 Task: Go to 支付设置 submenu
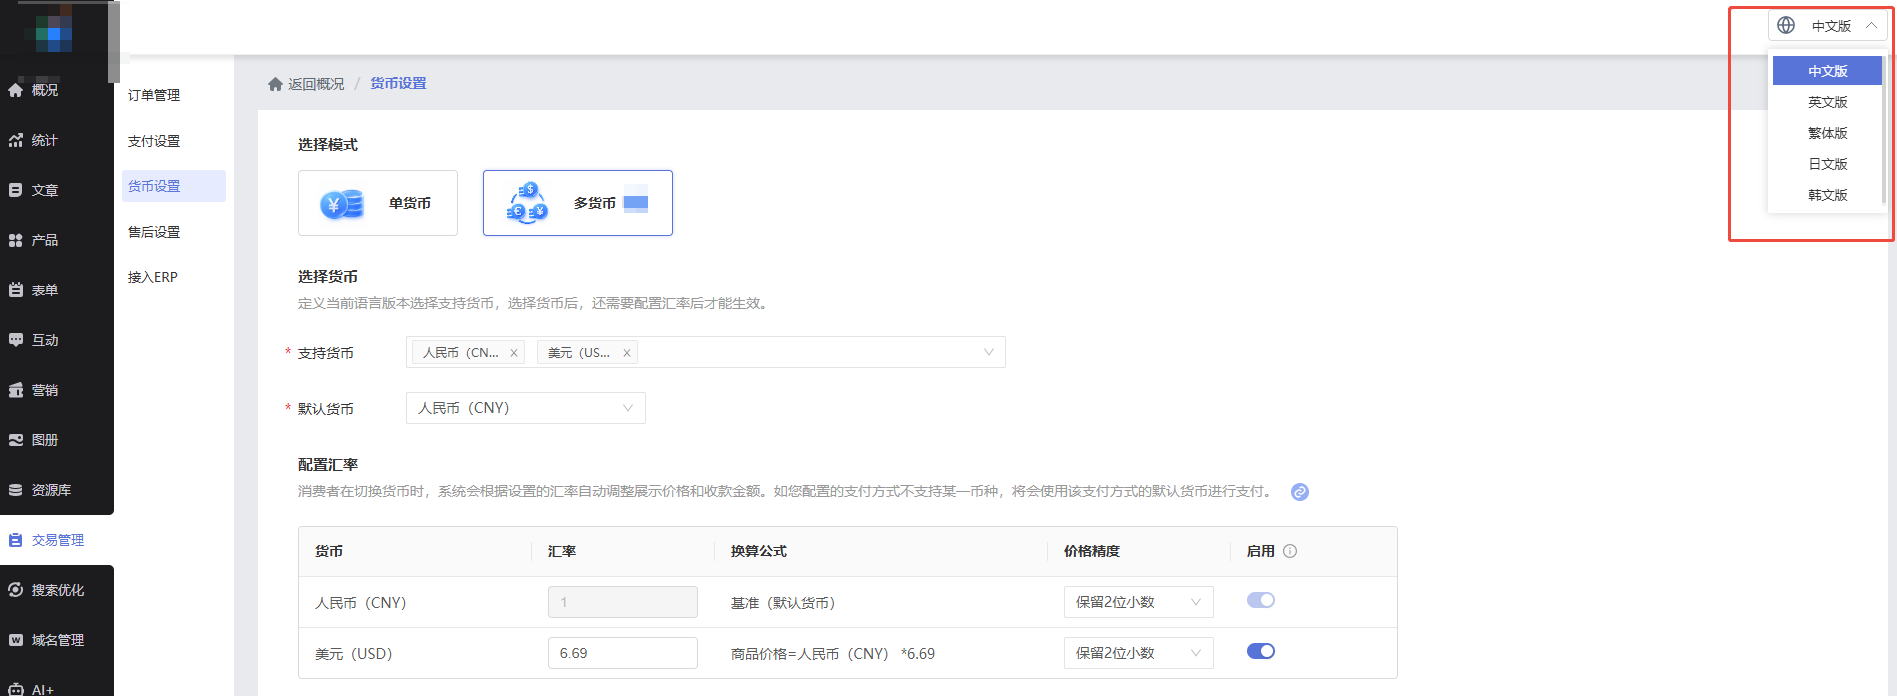tap(154, 141)
